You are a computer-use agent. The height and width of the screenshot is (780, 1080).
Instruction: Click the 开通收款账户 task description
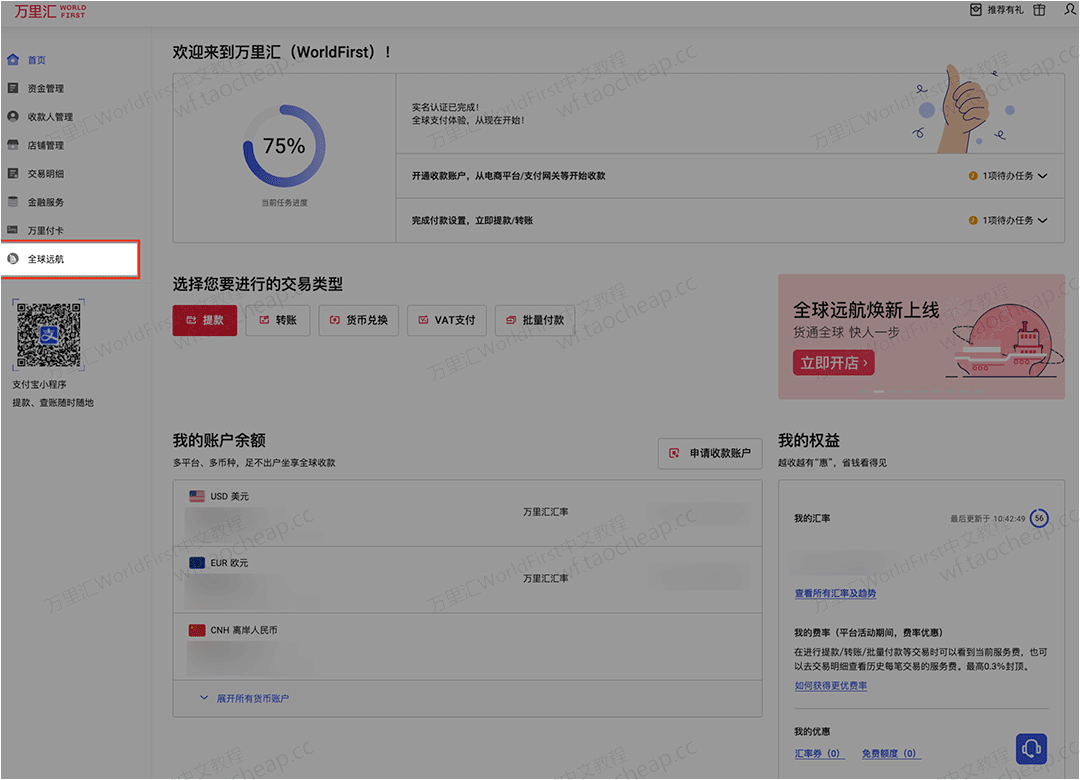(508, 176)
